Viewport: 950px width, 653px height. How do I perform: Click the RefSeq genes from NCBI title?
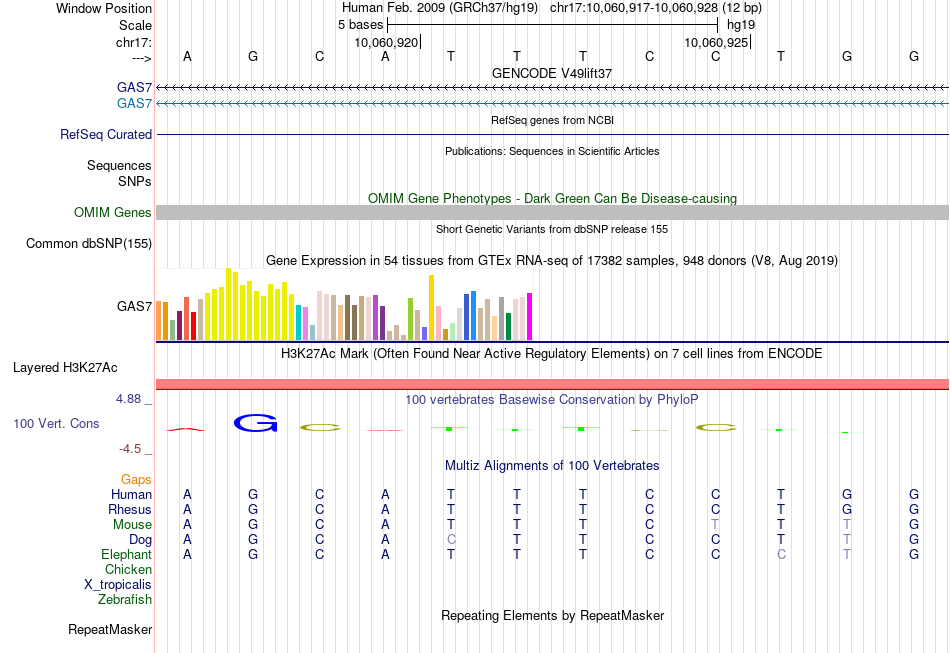(553, 120)
